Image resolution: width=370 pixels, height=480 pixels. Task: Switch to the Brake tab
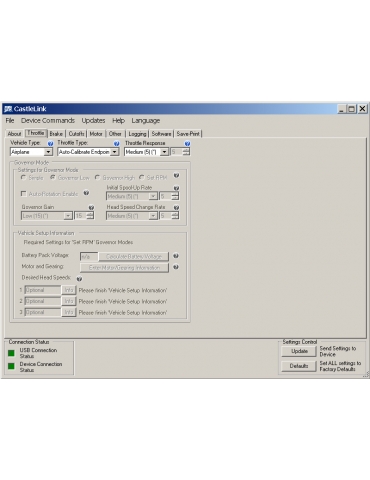(56, 134)
